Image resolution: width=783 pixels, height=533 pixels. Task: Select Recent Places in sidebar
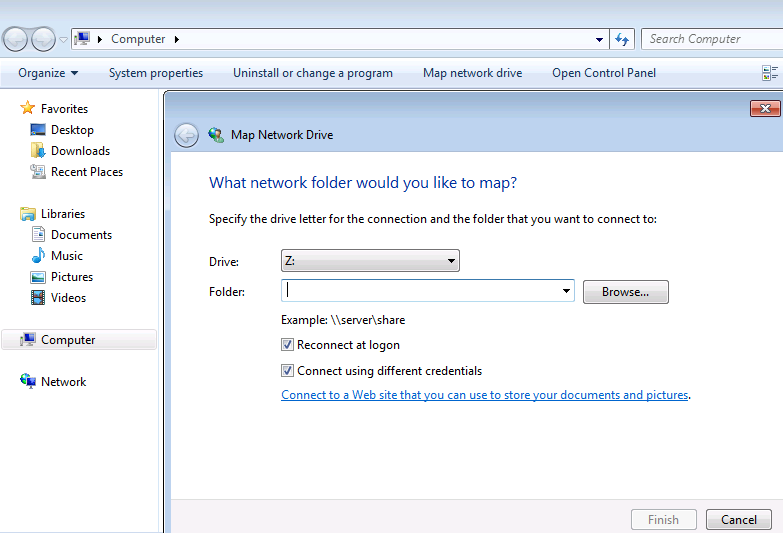coord(86,172)
